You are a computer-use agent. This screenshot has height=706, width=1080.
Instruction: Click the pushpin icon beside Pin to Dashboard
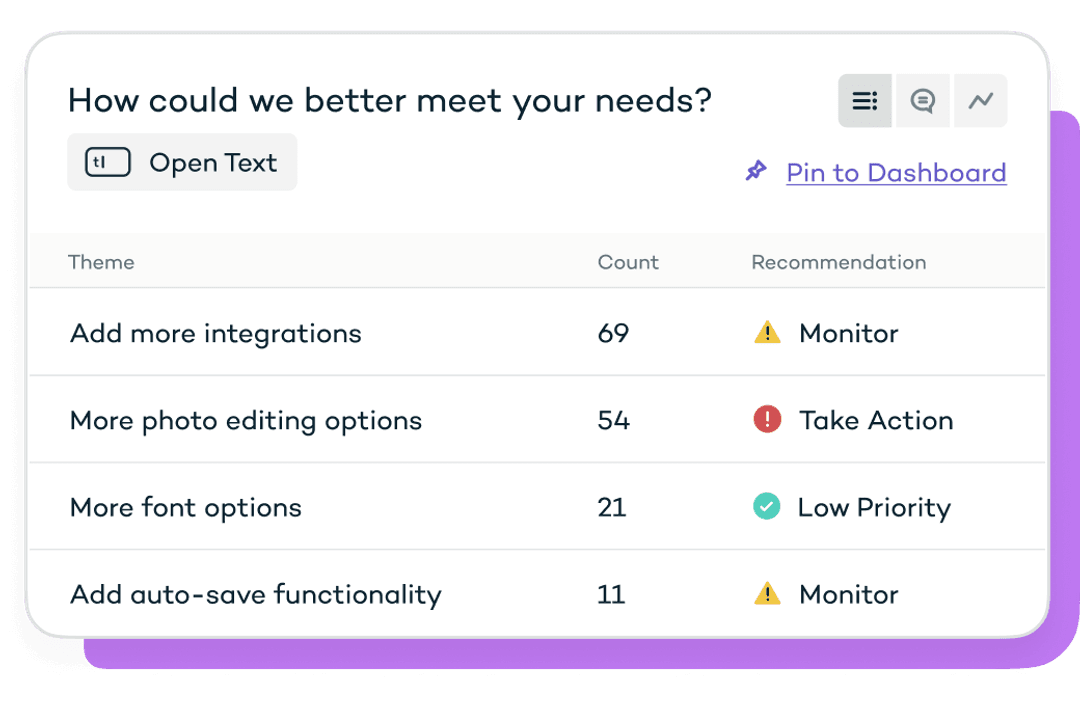click(x=756, y=171)
